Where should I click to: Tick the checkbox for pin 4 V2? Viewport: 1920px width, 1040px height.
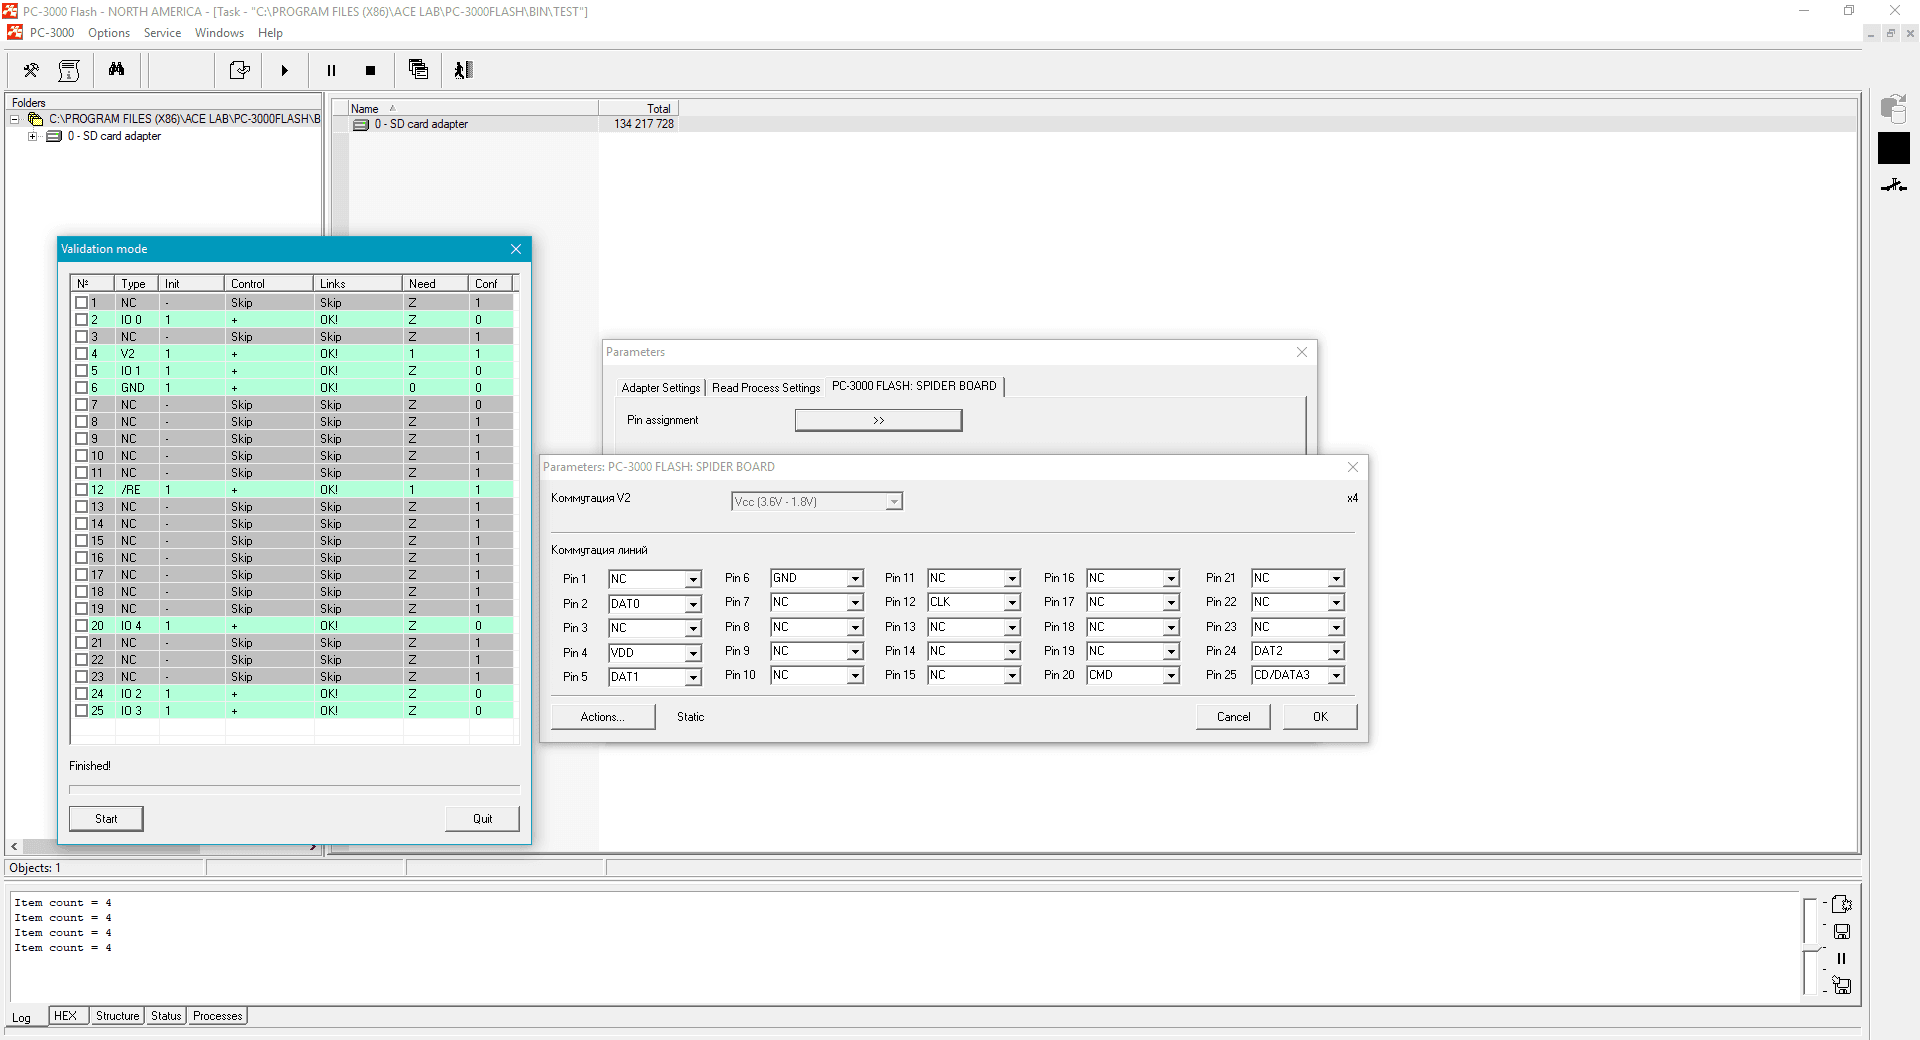[x=82, y=353]
